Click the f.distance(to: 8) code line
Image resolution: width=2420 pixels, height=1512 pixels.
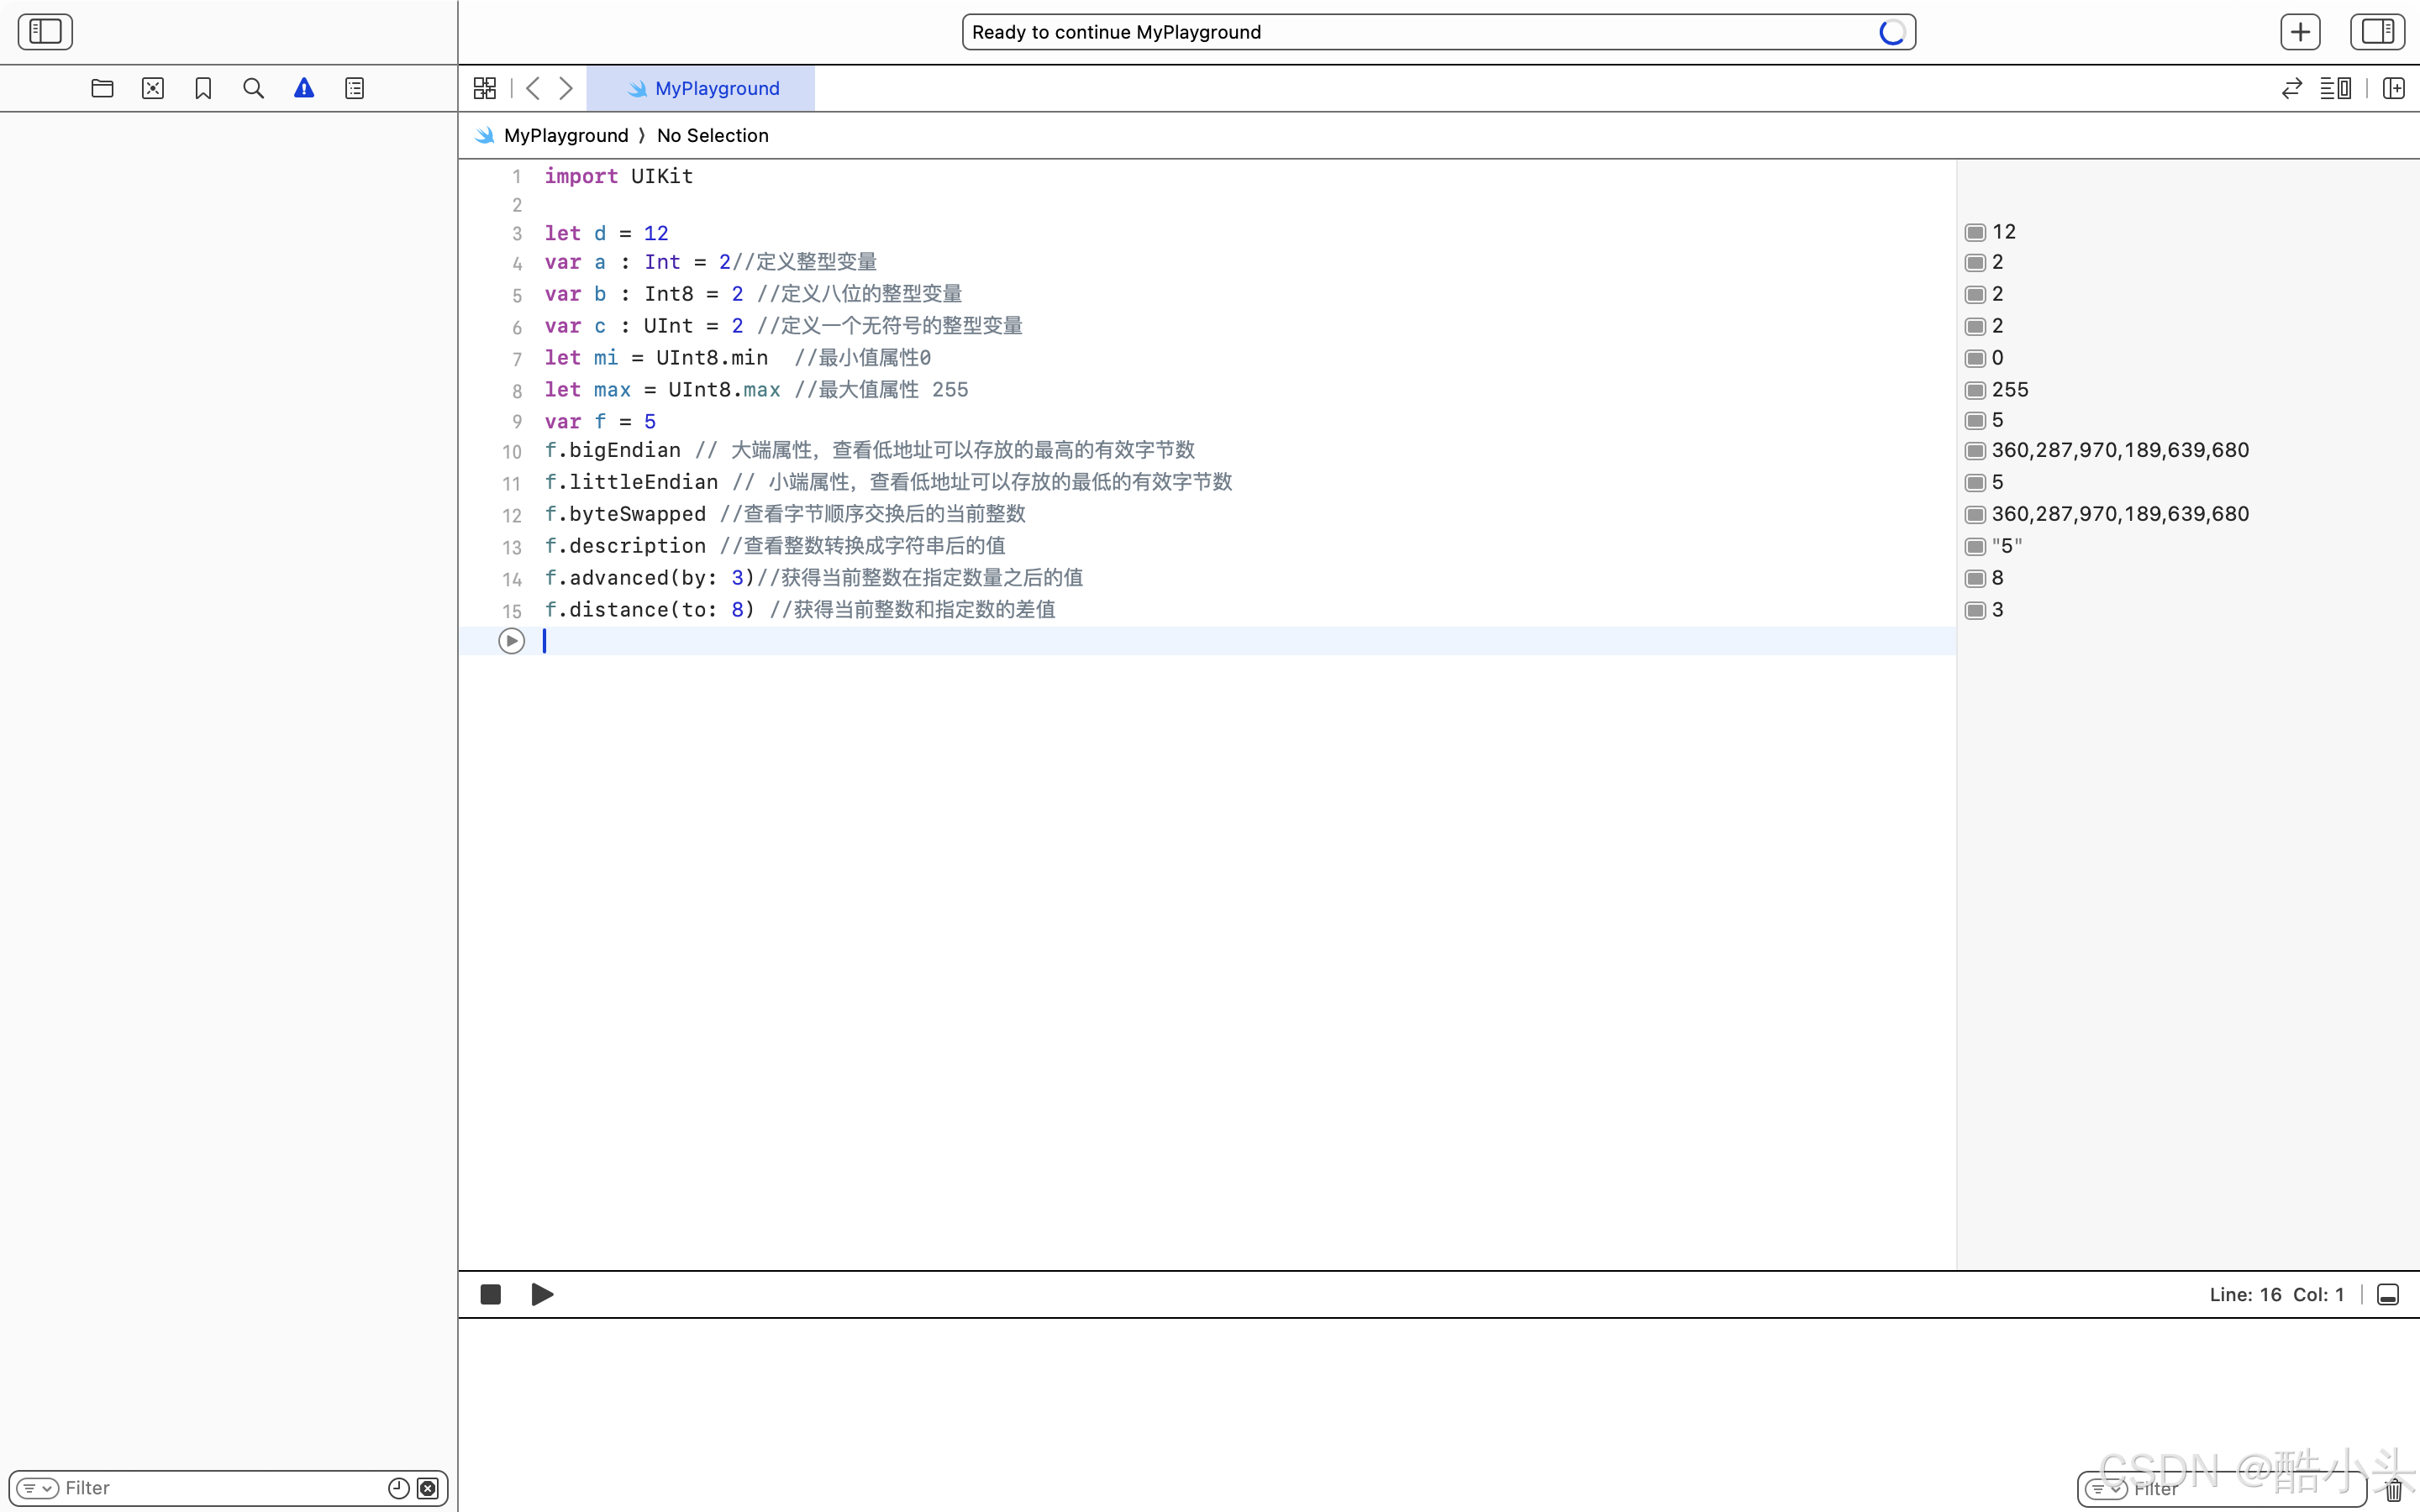799,610
